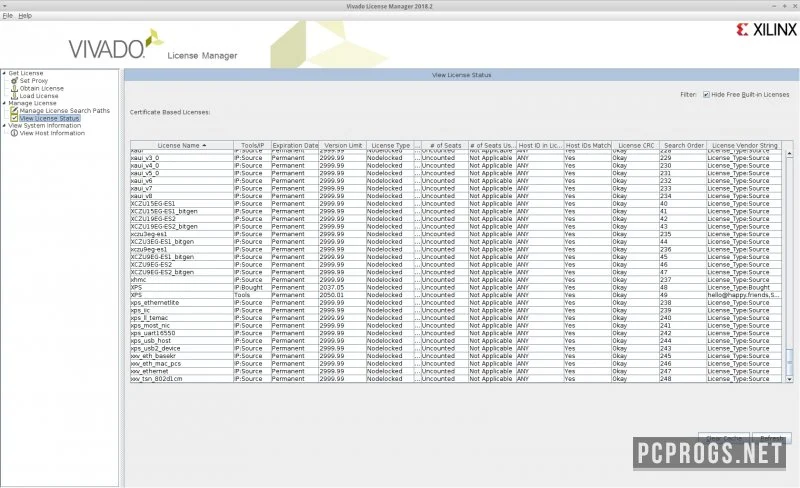800x488 pixels.
Task: Click search order cell 235
Action: tap(684, 234)
